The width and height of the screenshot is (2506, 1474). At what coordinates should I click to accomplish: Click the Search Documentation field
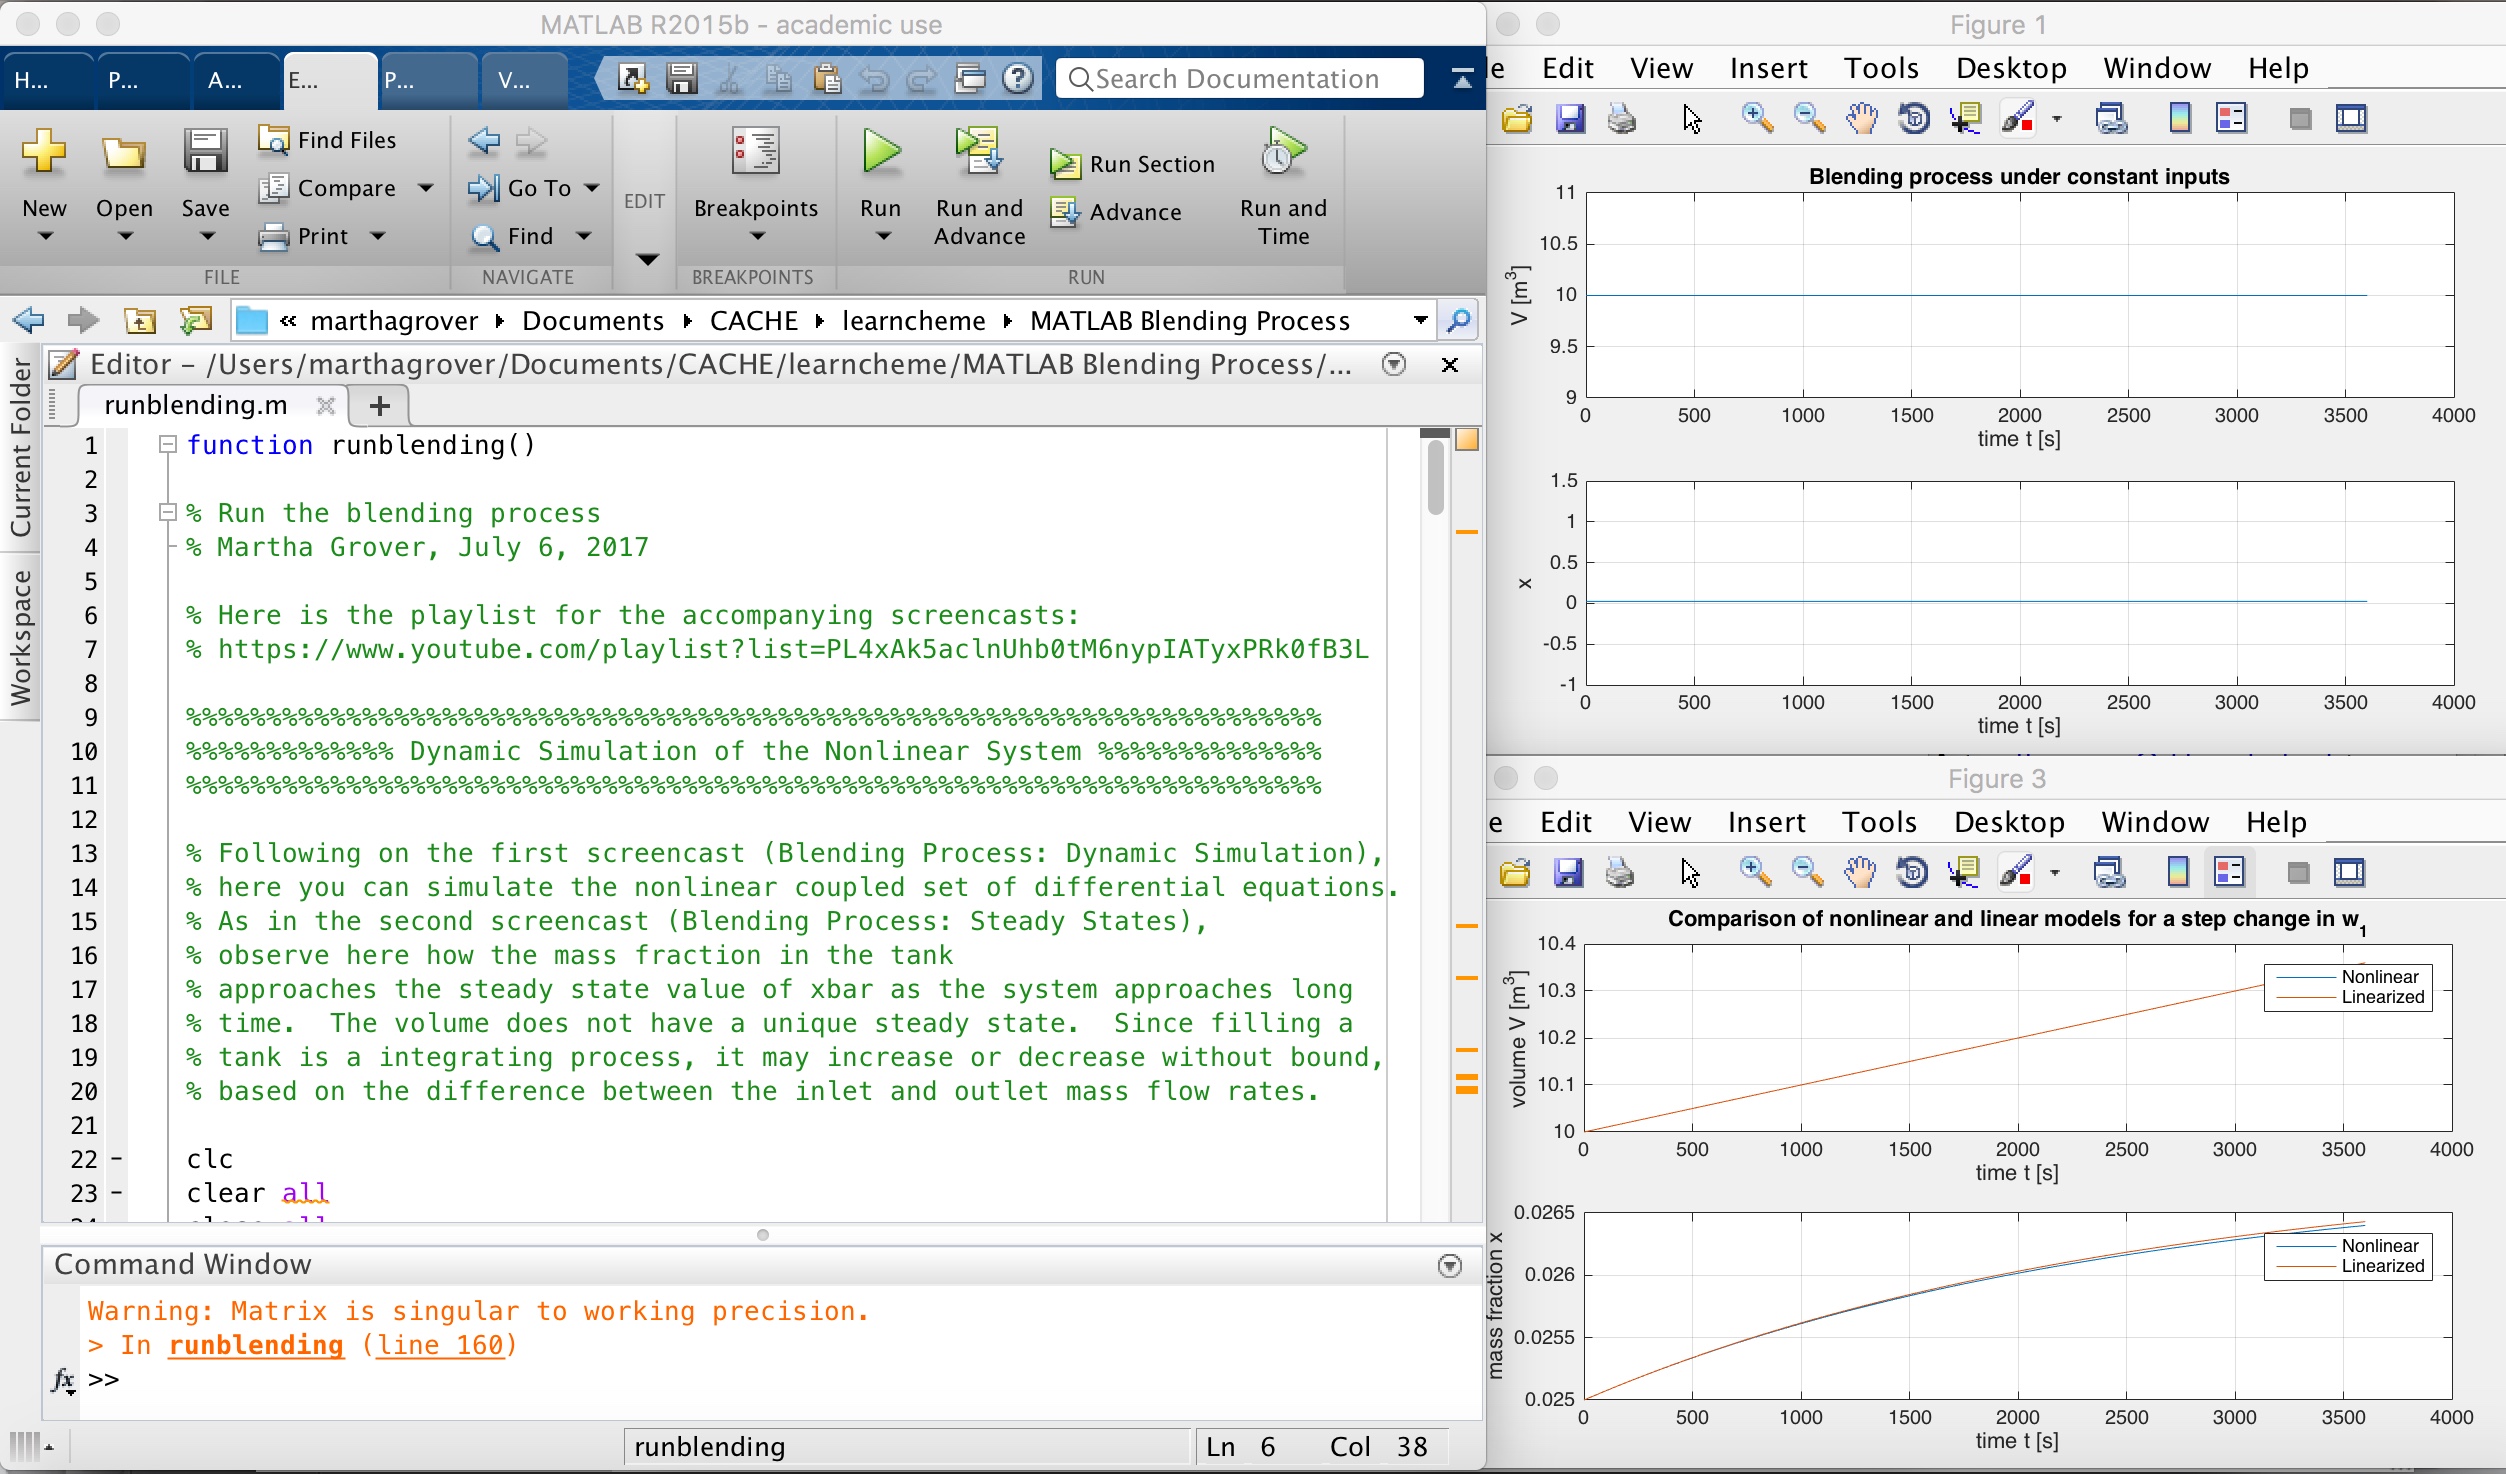[x=1238, y=79]
